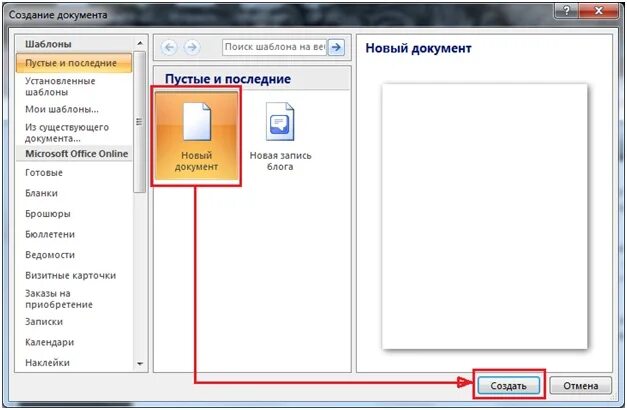Open the Визитные карточки category
627x410 pixels.
coord(74,276)
